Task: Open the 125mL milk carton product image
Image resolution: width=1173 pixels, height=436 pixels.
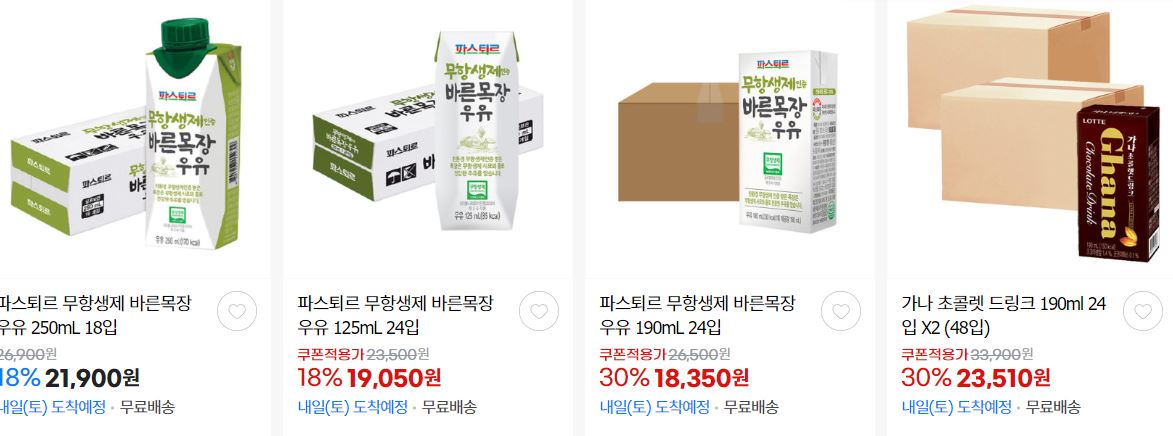Action: coord(429,137)
